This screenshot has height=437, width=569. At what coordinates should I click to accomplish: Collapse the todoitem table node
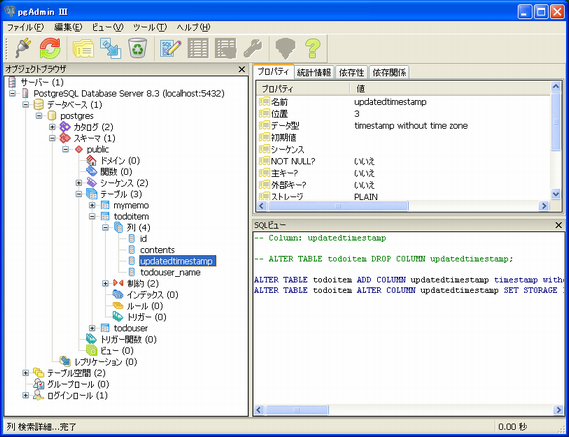(x=92, y=217)
